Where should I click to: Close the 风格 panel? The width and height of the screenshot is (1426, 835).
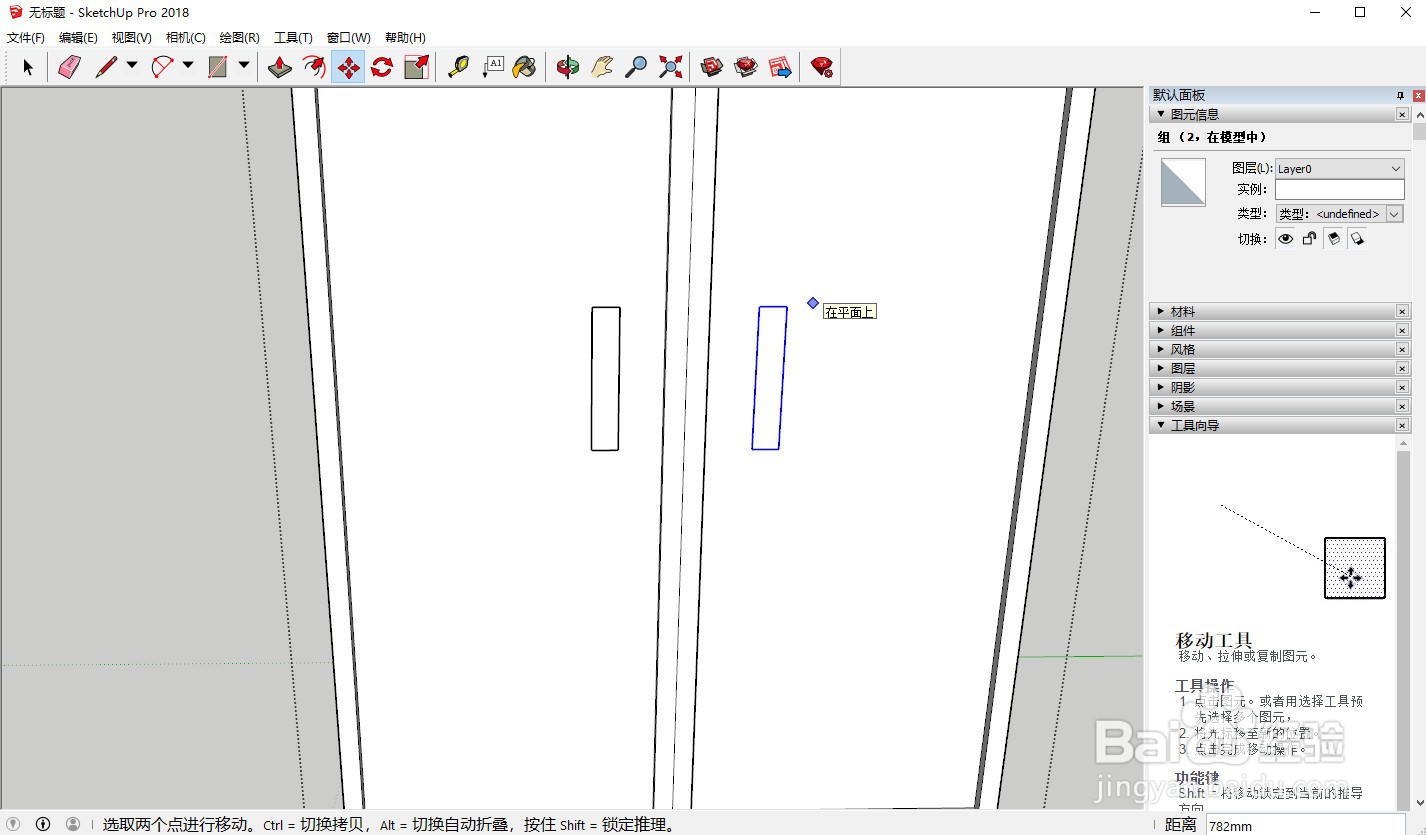tap(1402, 350)
